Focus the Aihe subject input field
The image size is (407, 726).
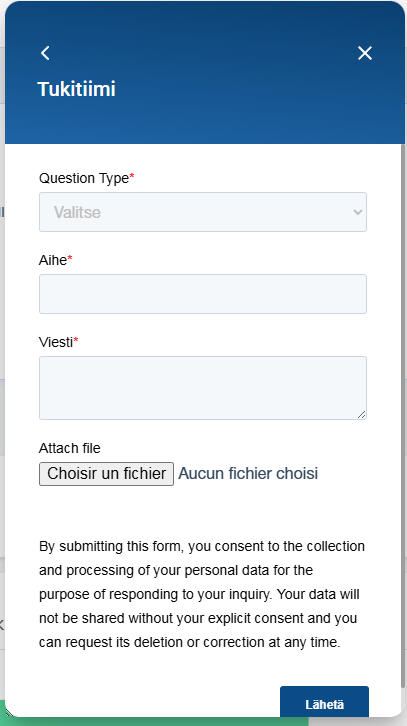[x=203, y=294]
